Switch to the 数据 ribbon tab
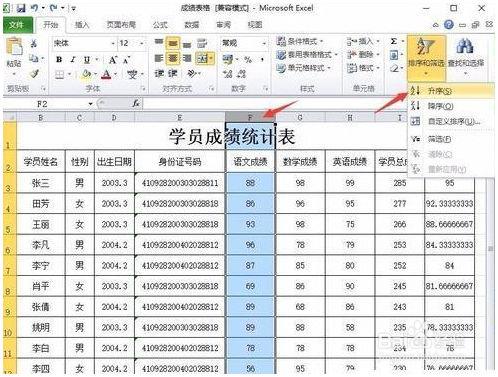Image resolution: width=498 pixels, height=377 pixels. pos(191,25)
